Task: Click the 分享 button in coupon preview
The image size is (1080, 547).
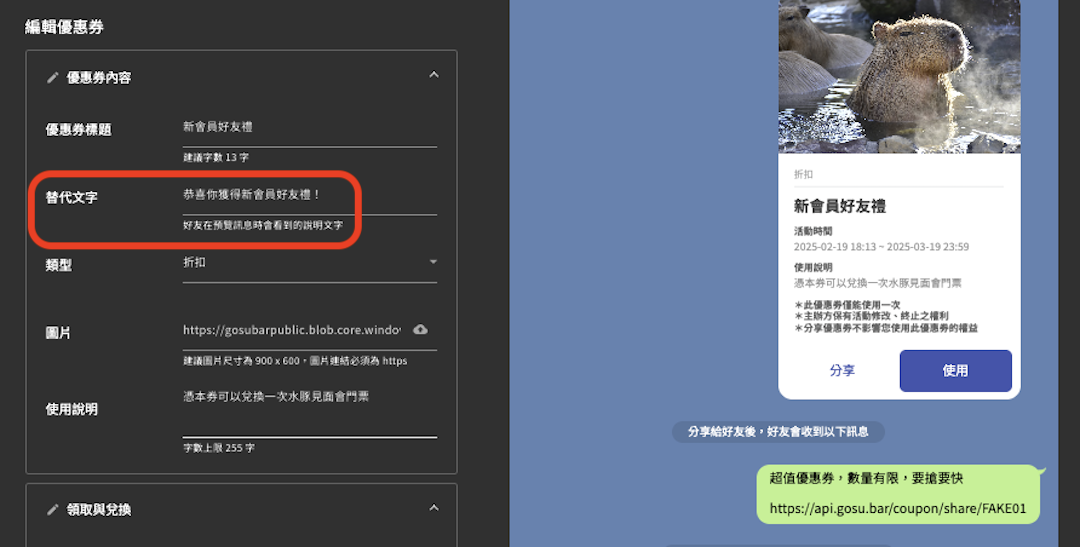Action: coord(842,371)
